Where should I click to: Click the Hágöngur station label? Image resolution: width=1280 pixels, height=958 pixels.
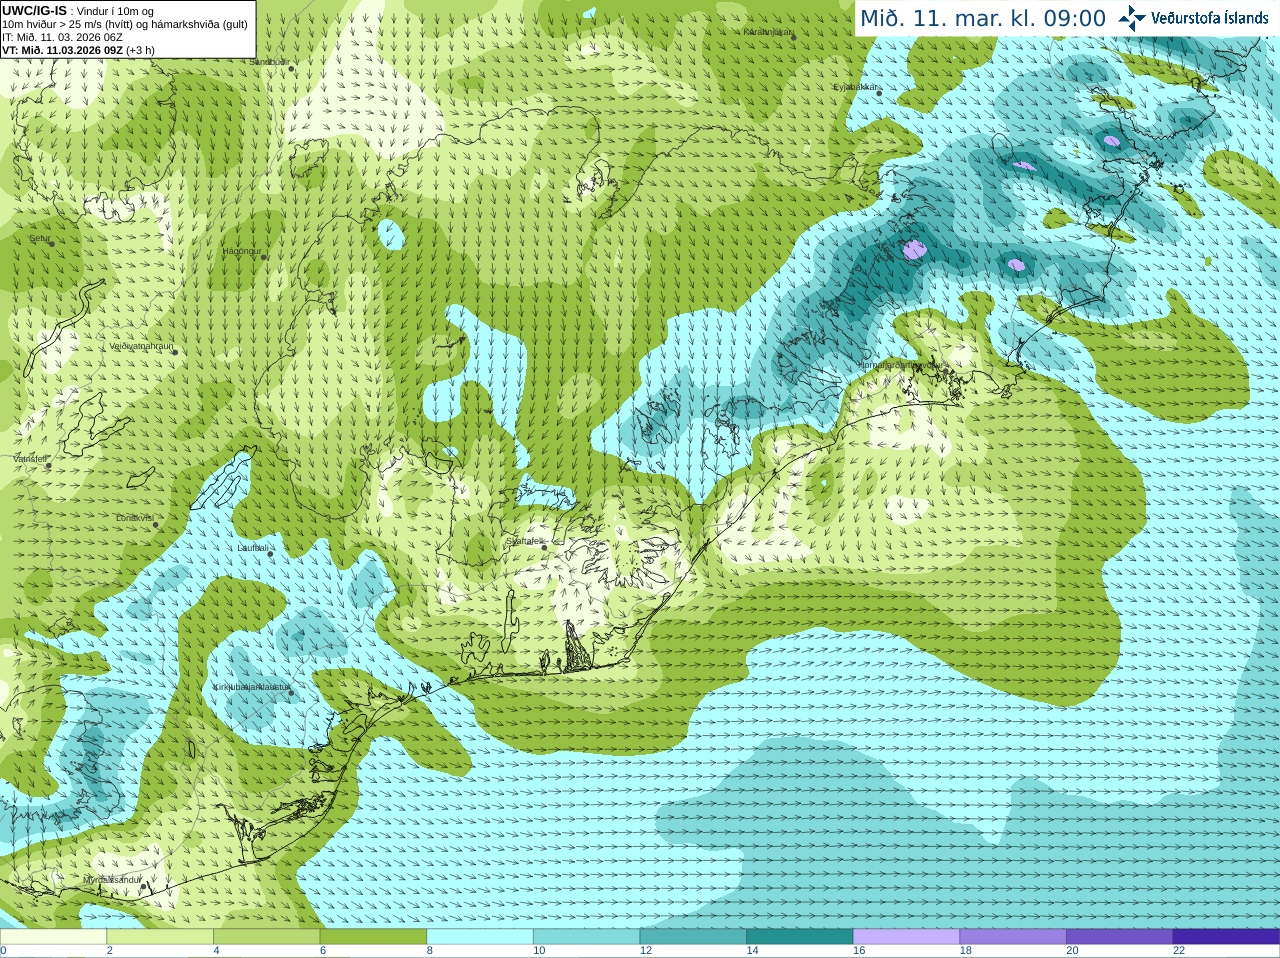click(241, 251)
